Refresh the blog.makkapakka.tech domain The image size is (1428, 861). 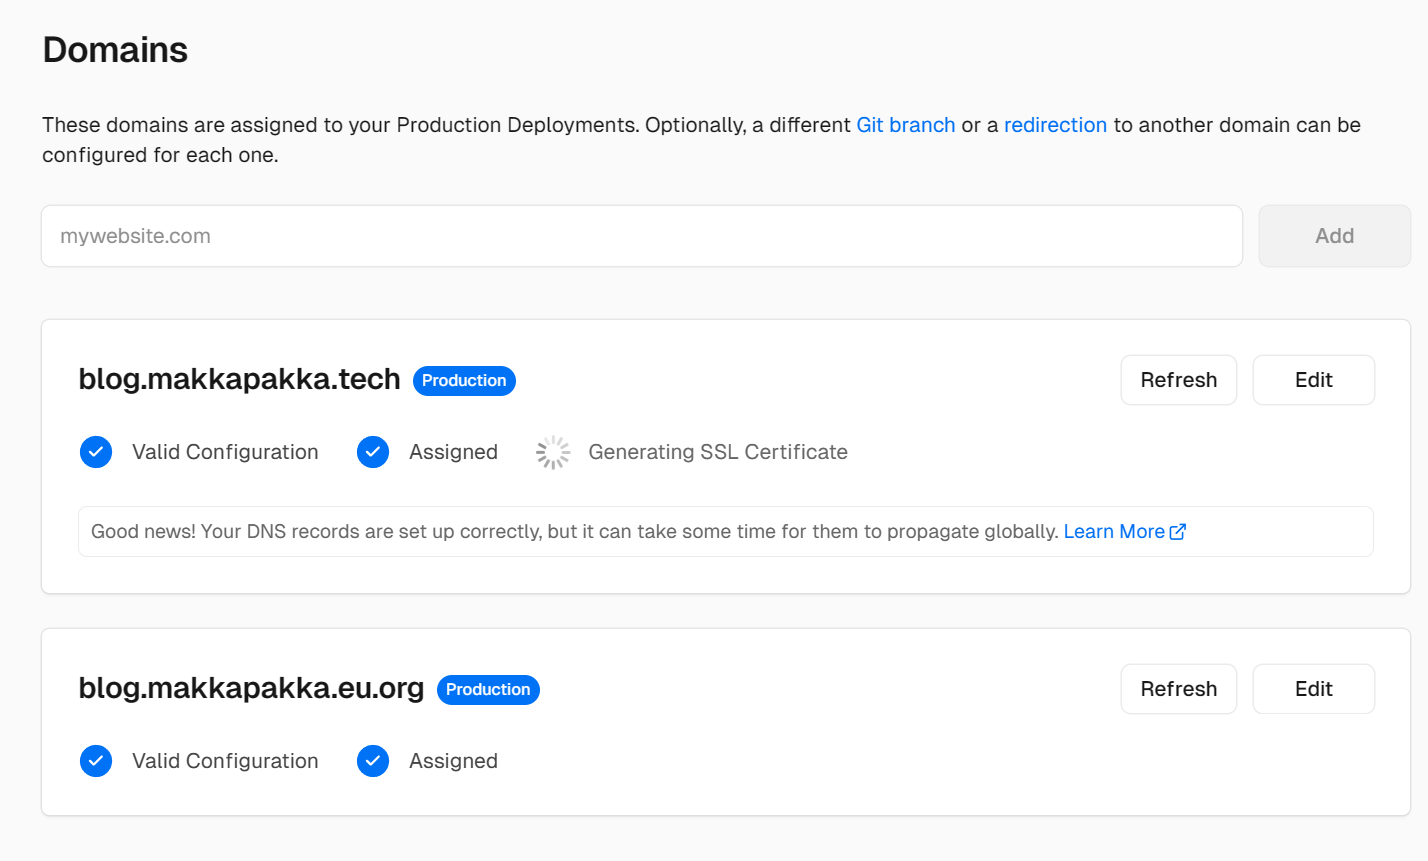tap(1178, 380)
